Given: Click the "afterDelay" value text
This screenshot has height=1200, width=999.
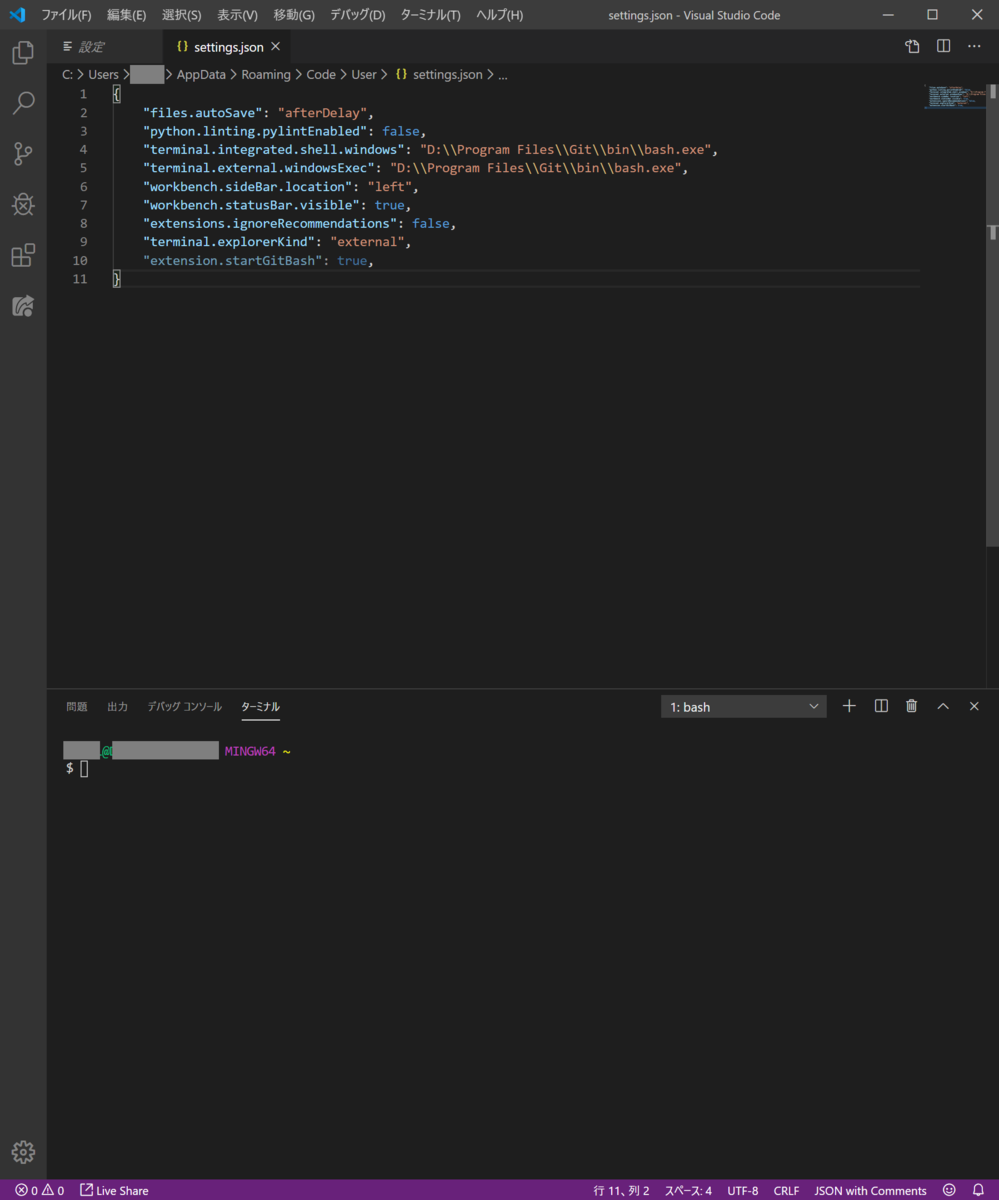Looking at the screenshot, I should (x=323, y=113).
